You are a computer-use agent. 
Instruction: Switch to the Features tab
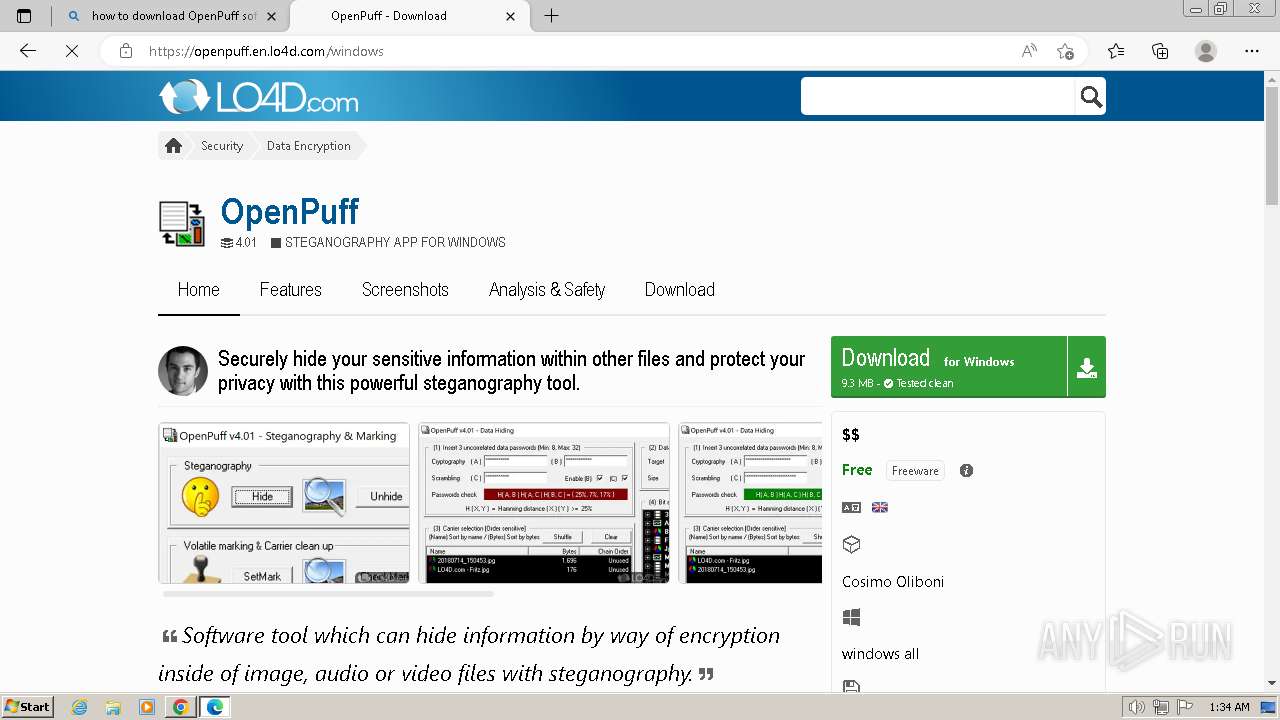[x=291, y=290]
